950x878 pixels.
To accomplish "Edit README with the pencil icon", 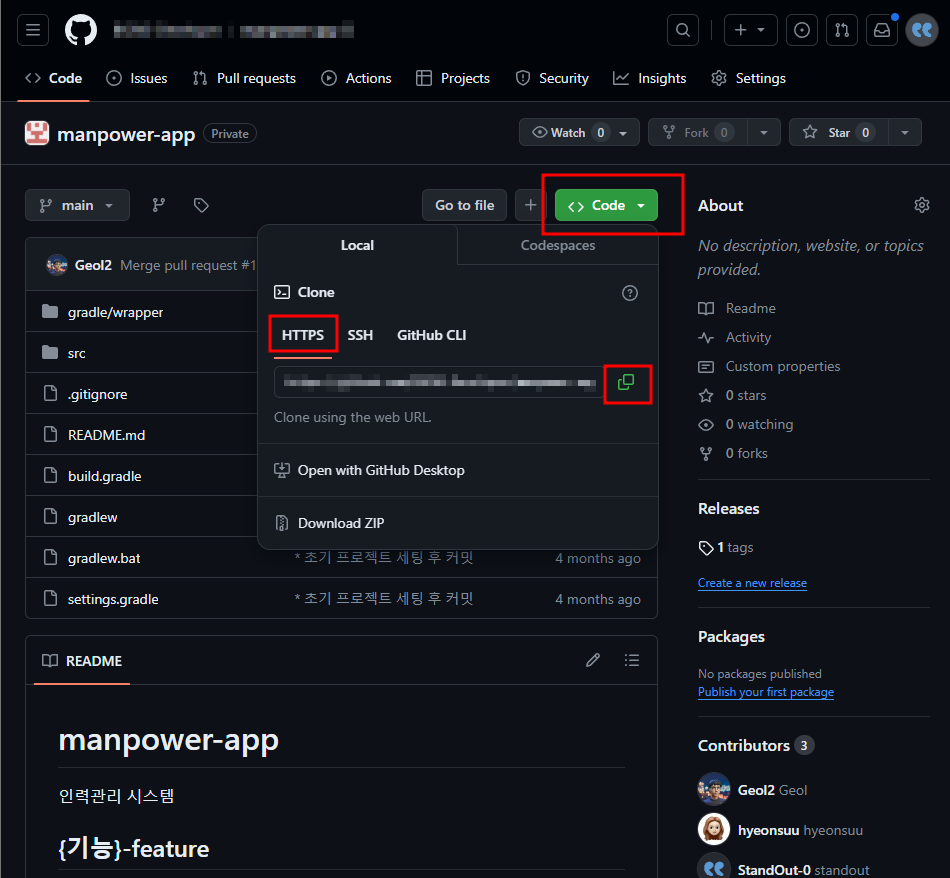I will coord(593,660).
